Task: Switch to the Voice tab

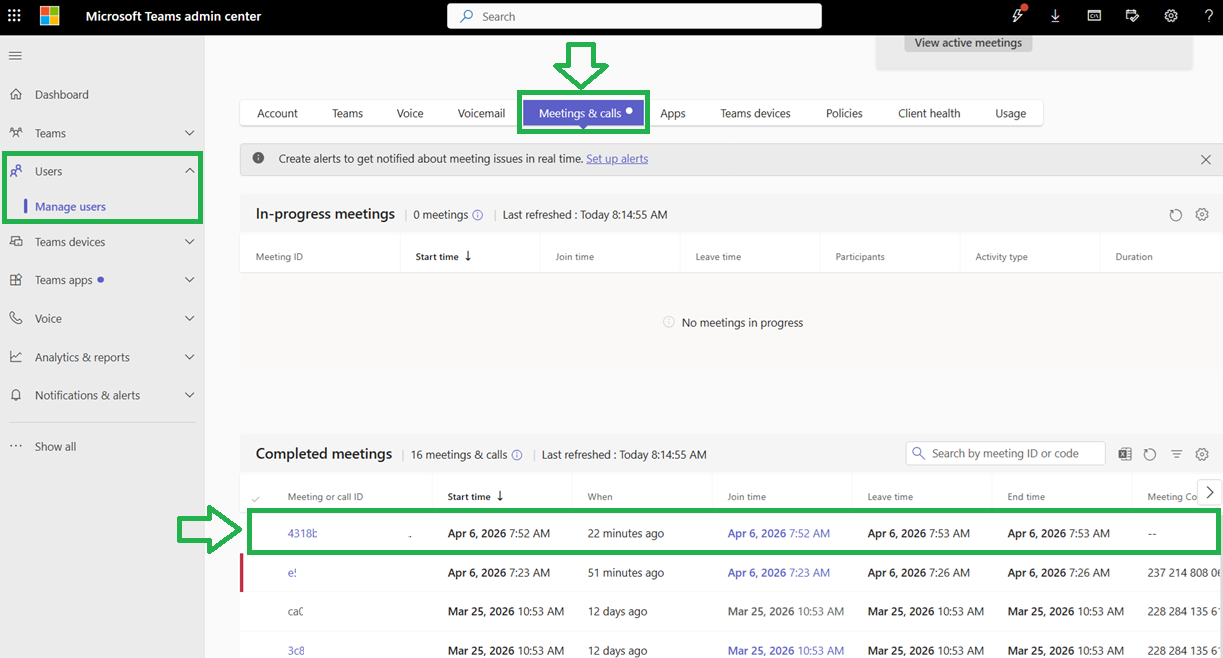Action: [x=410, y=113]
